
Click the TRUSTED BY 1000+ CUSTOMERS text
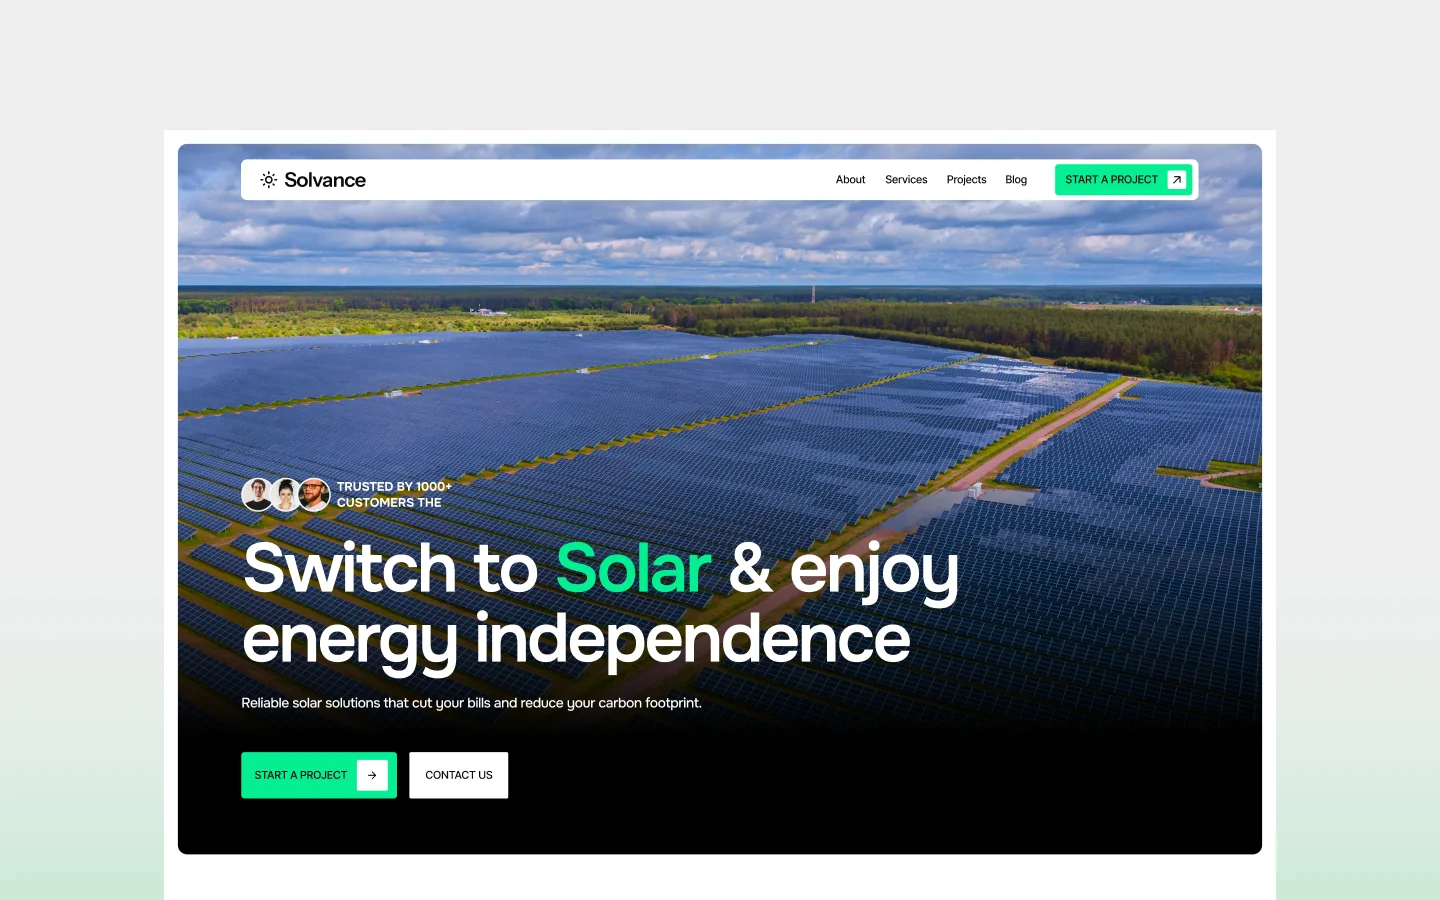[394, 494]
